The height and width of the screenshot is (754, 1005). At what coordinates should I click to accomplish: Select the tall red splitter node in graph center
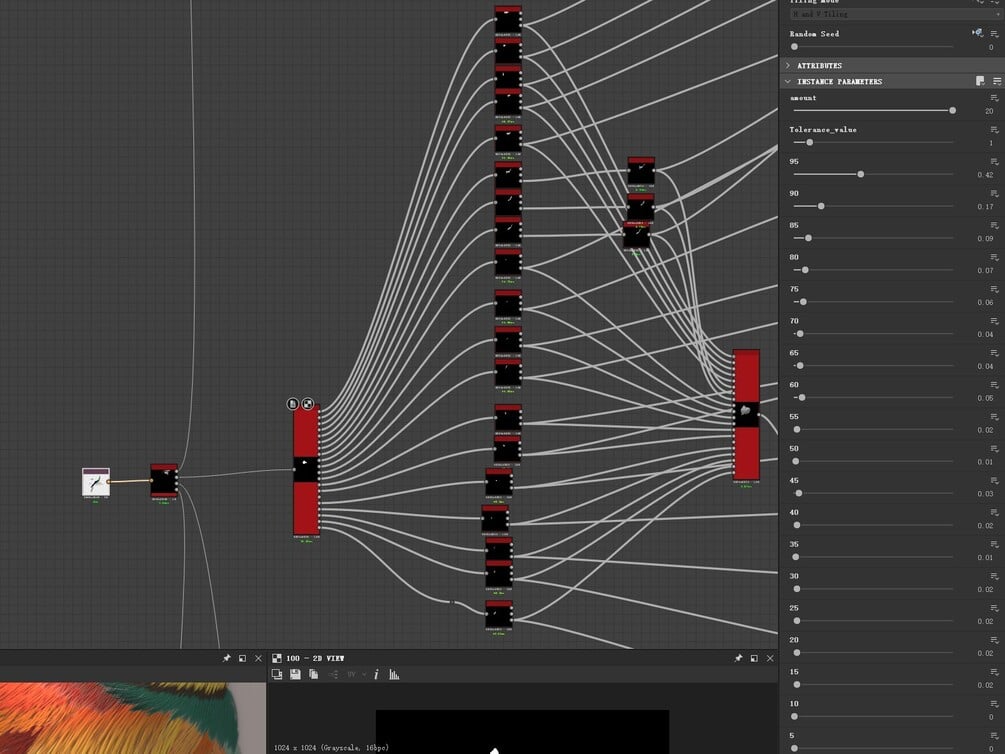pyautogui.click(x=306, y=470)
